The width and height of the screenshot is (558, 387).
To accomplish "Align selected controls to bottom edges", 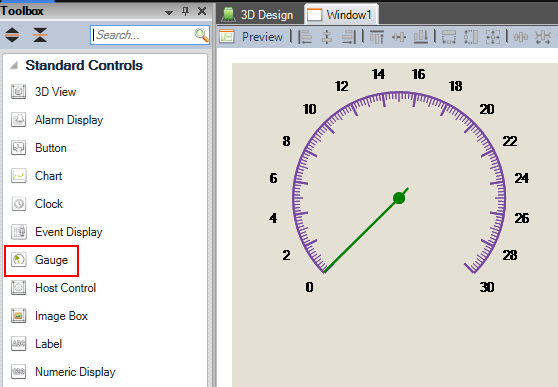I will (421, 37).
